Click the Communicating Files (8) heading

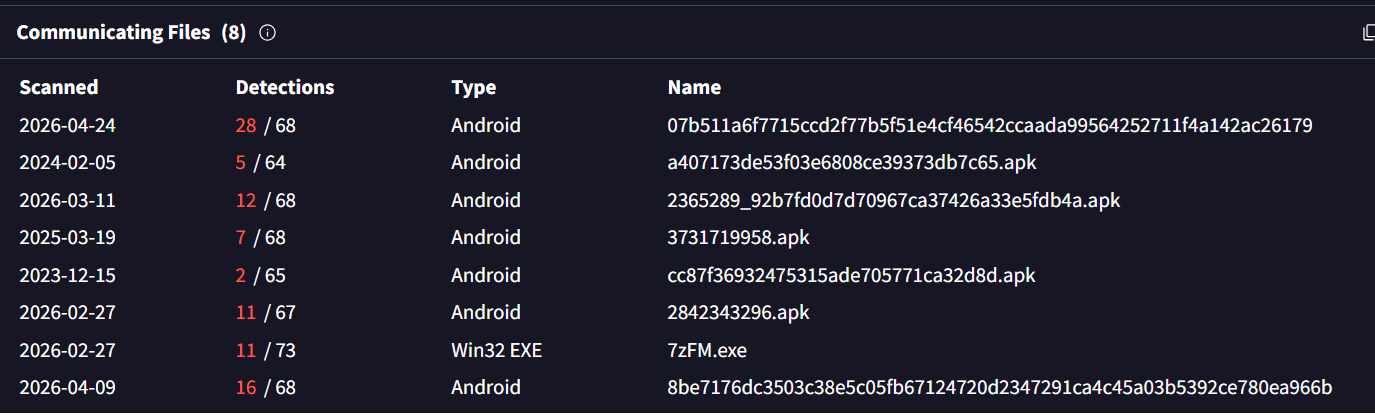tap(131, 32)
